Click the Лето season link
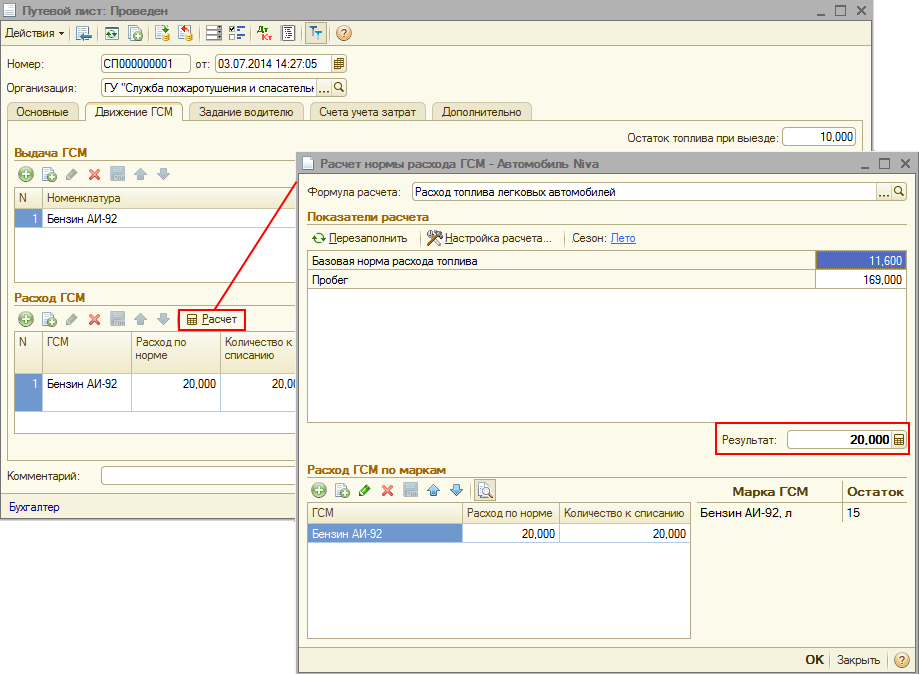This screenshot has height=674, width=919. coord(623,238)
